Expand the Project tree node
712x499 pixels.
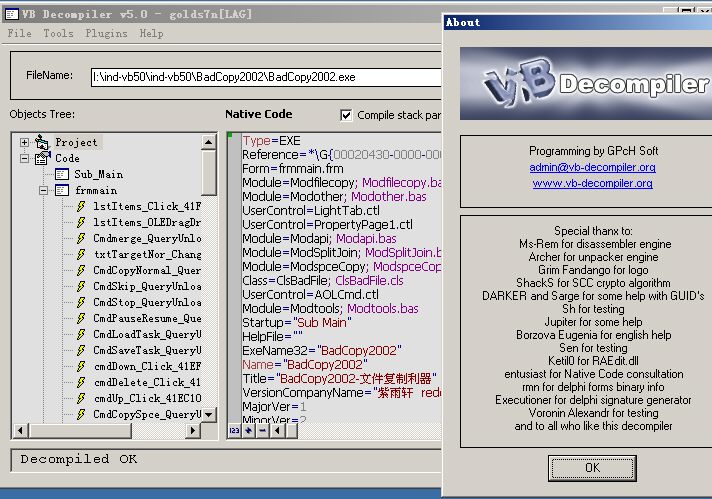point(24,143)
